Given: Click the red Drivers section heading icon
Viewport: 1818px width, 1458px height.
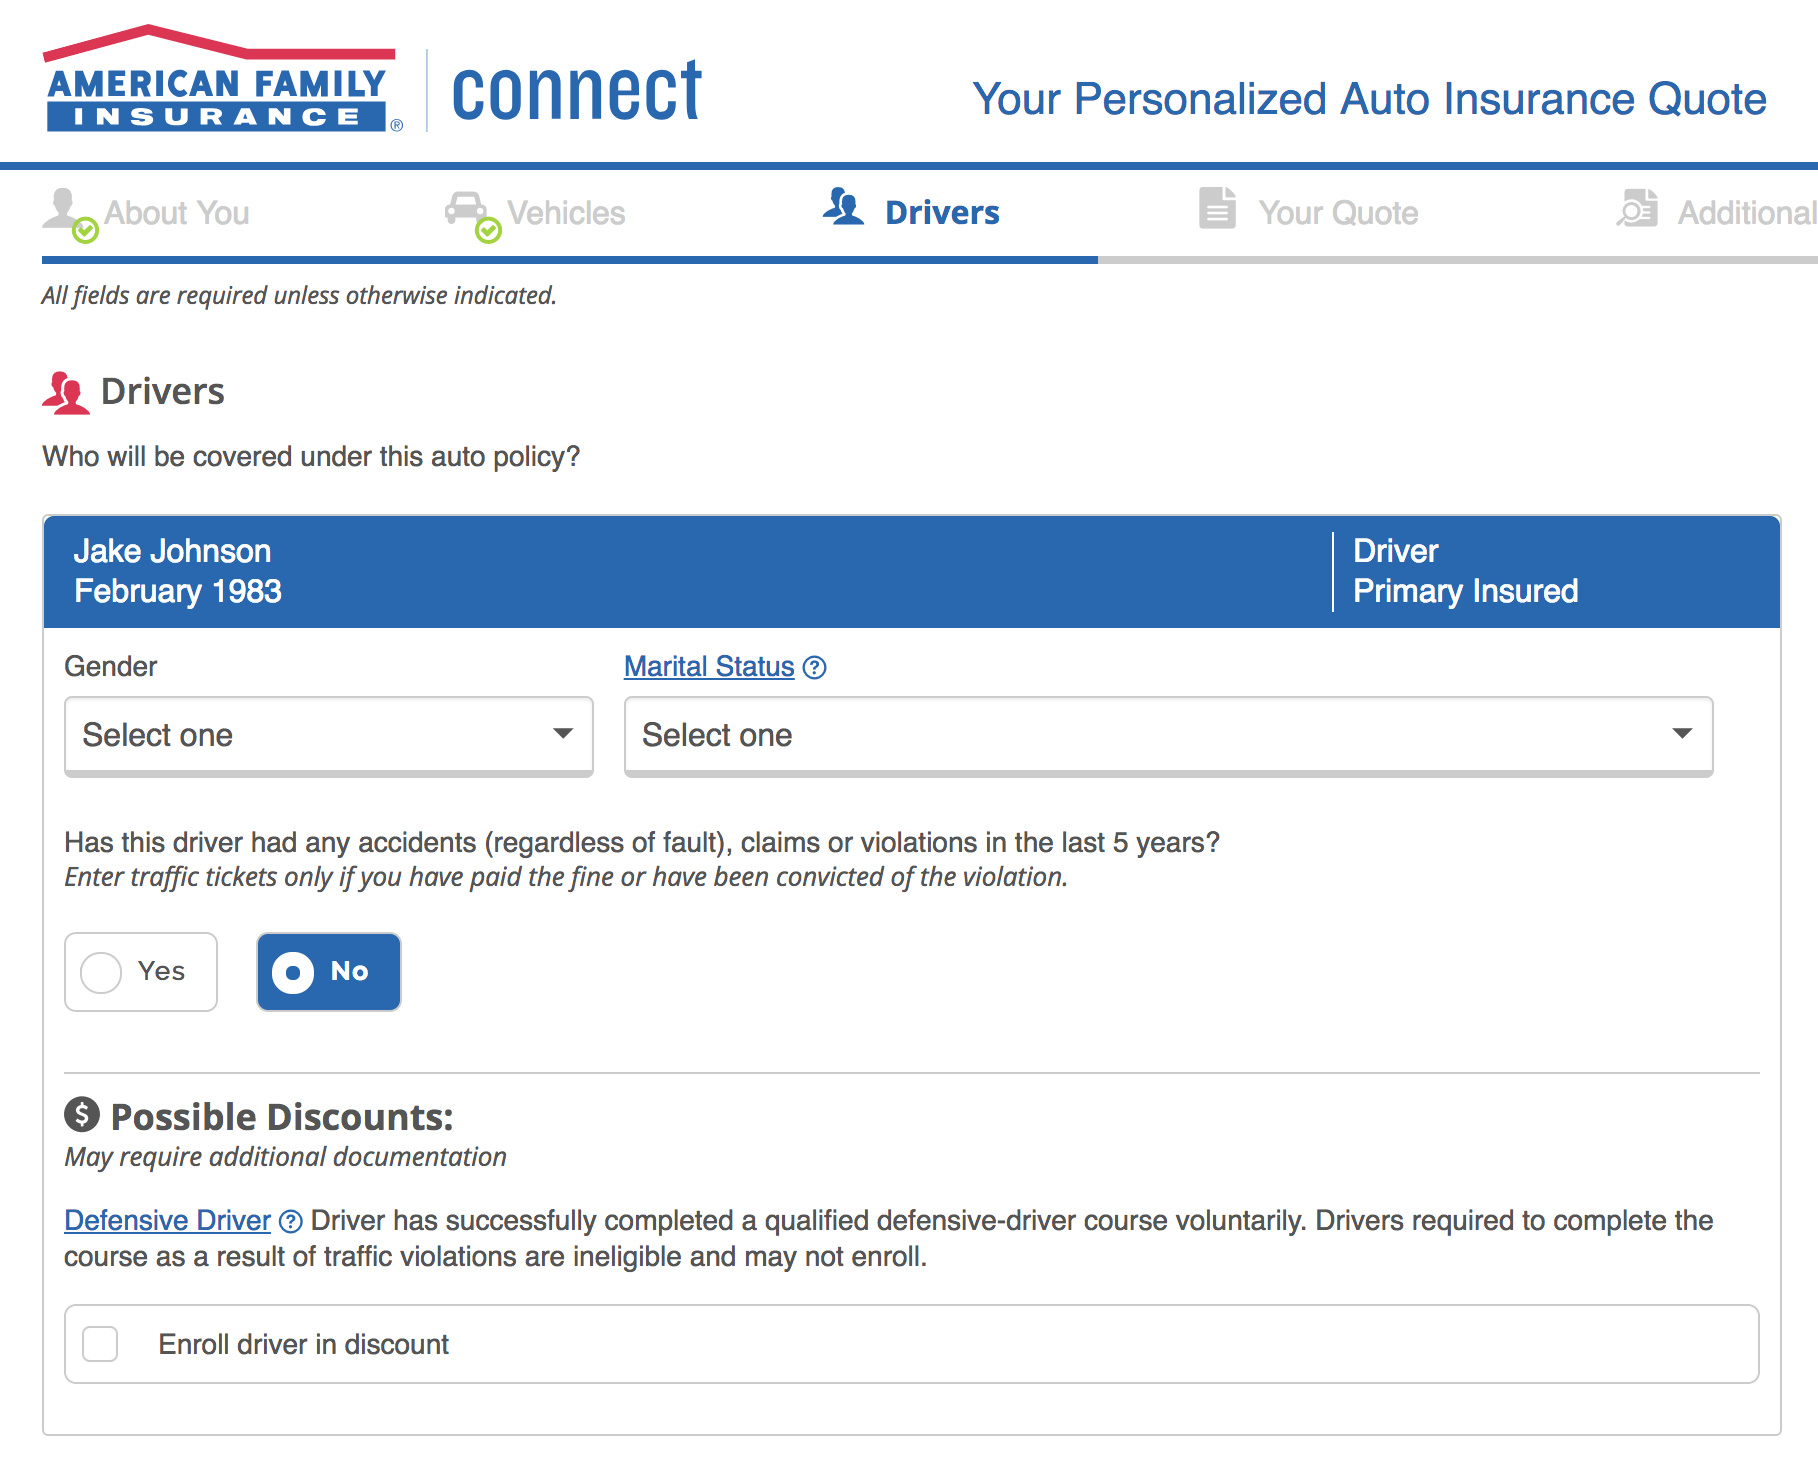Looking at the screenshot, I should pos(65,392).
